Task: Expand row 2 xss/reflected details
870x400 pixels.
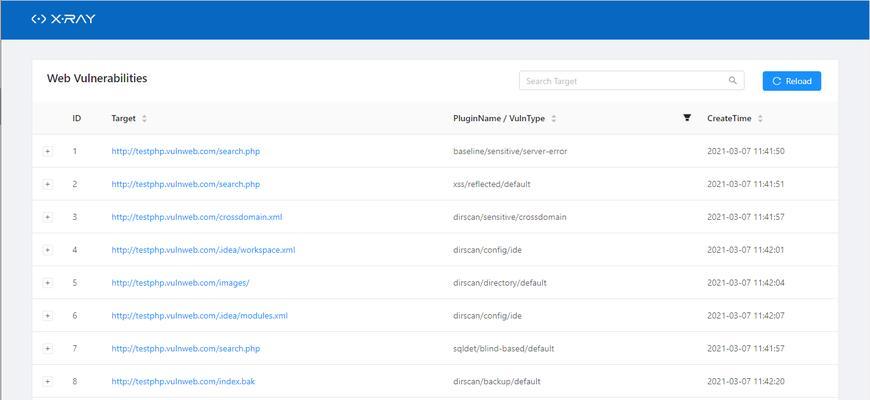Action: 48,184
